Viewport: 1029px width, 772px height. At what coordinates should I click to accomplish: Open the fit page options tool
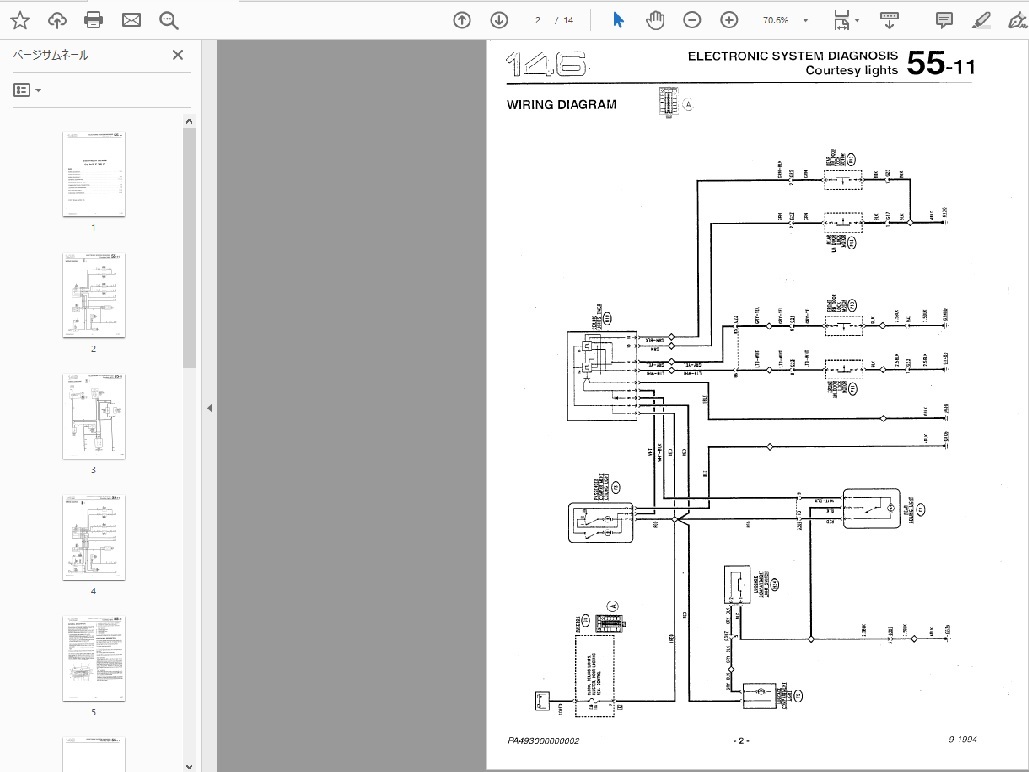[841, 20]
